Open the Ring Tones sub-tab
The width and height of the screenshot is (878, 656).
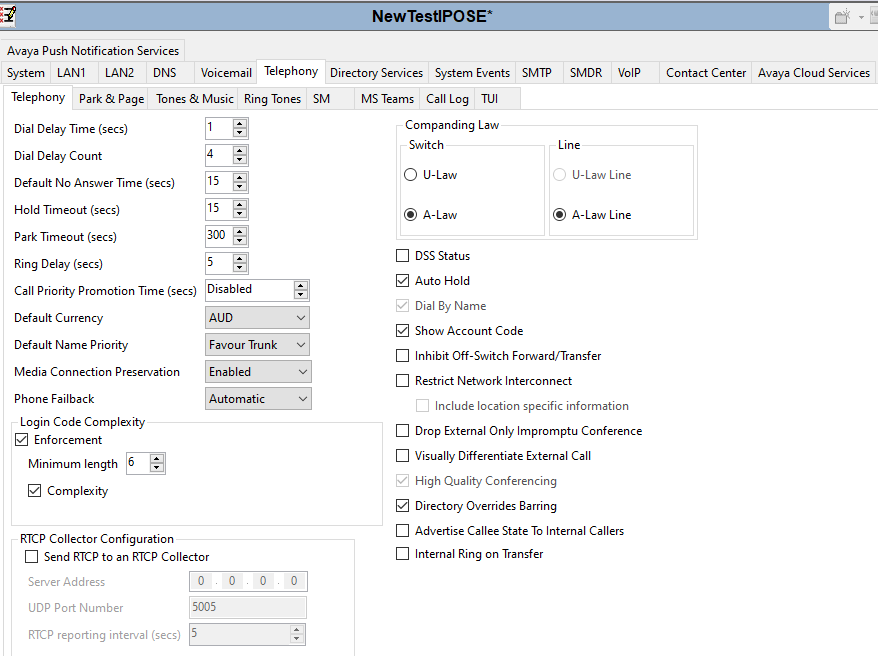(272, 99)
